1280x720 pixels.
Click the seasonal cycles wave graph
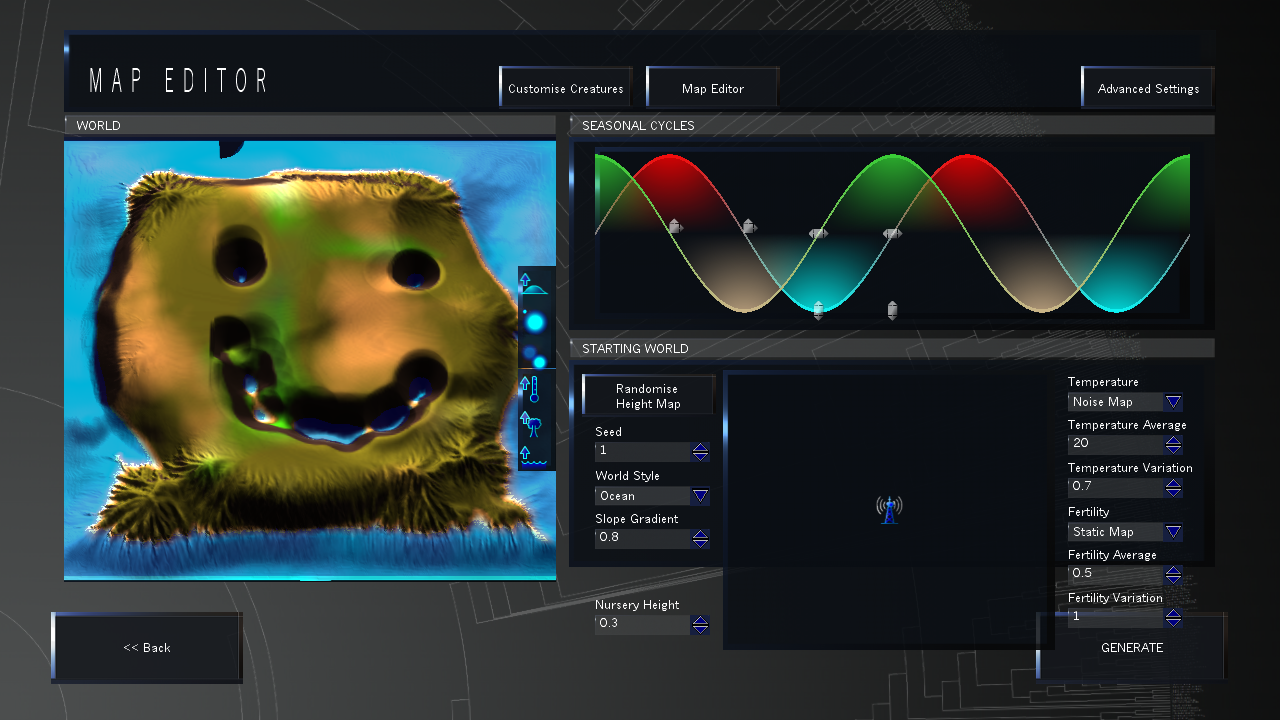pyautogui.click(x=892, y=235)
